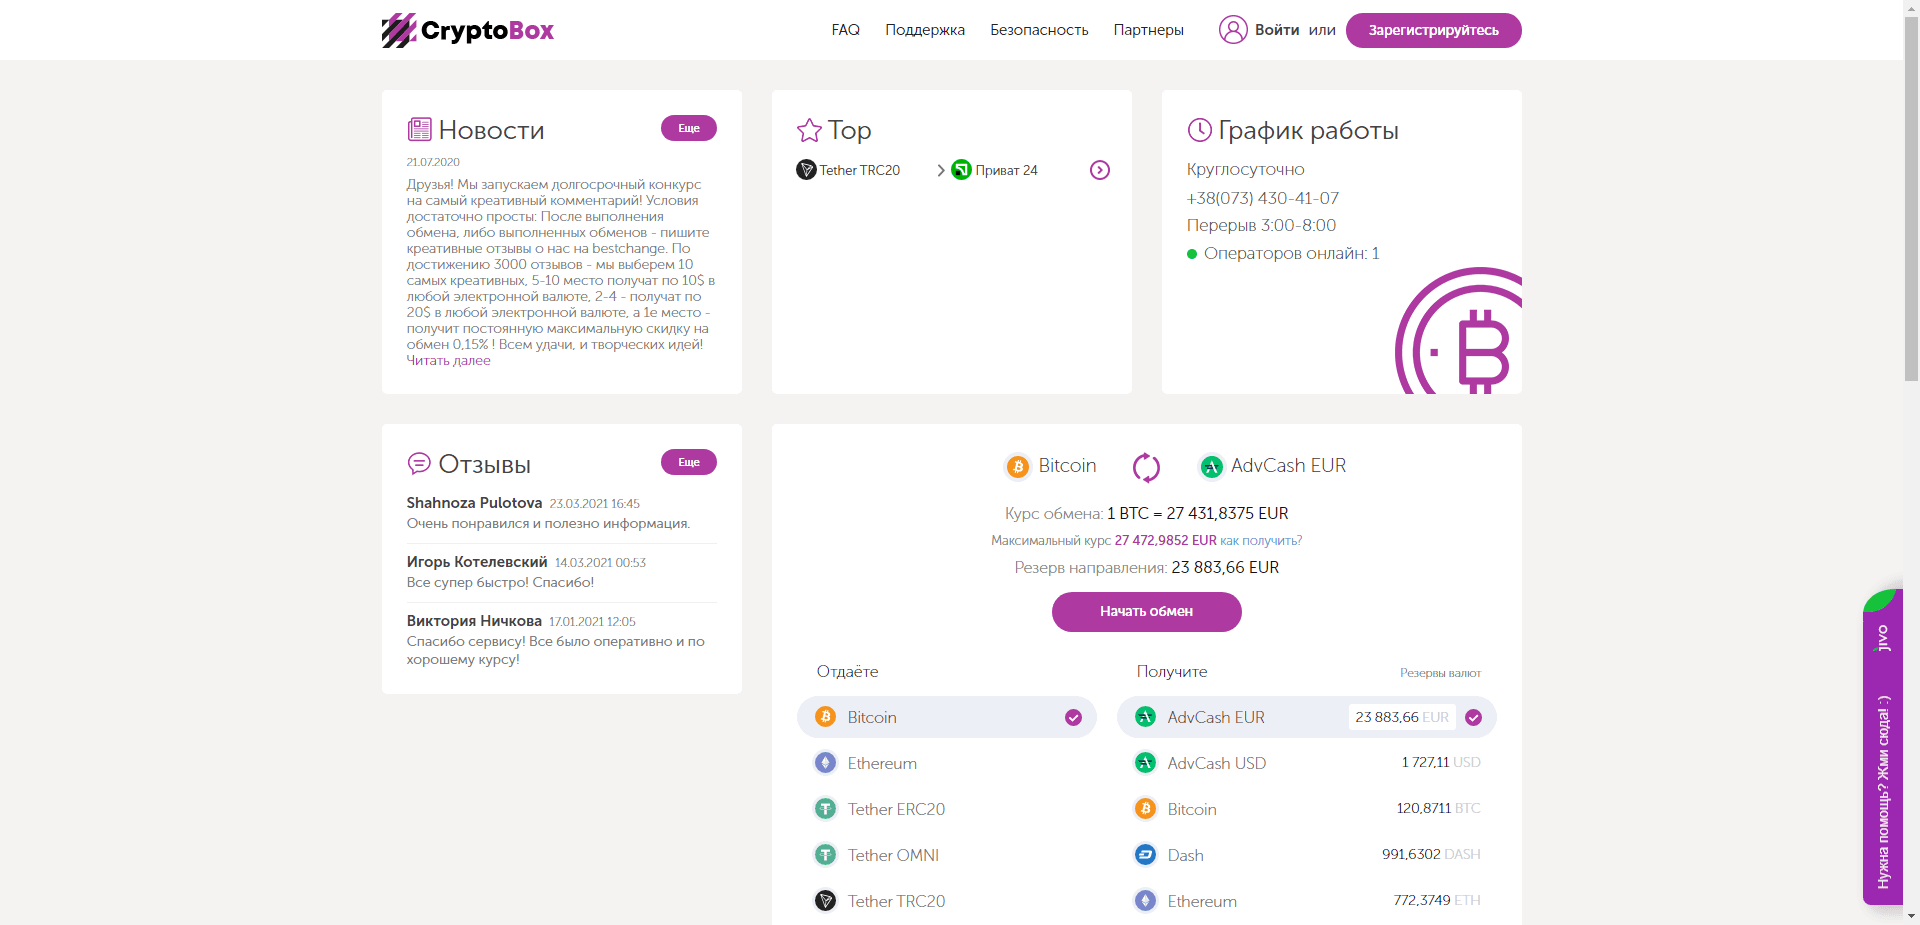This screenshot has width=1920, height=925.
Task: Open the FAQ menu item
Action: coord(845,30)
